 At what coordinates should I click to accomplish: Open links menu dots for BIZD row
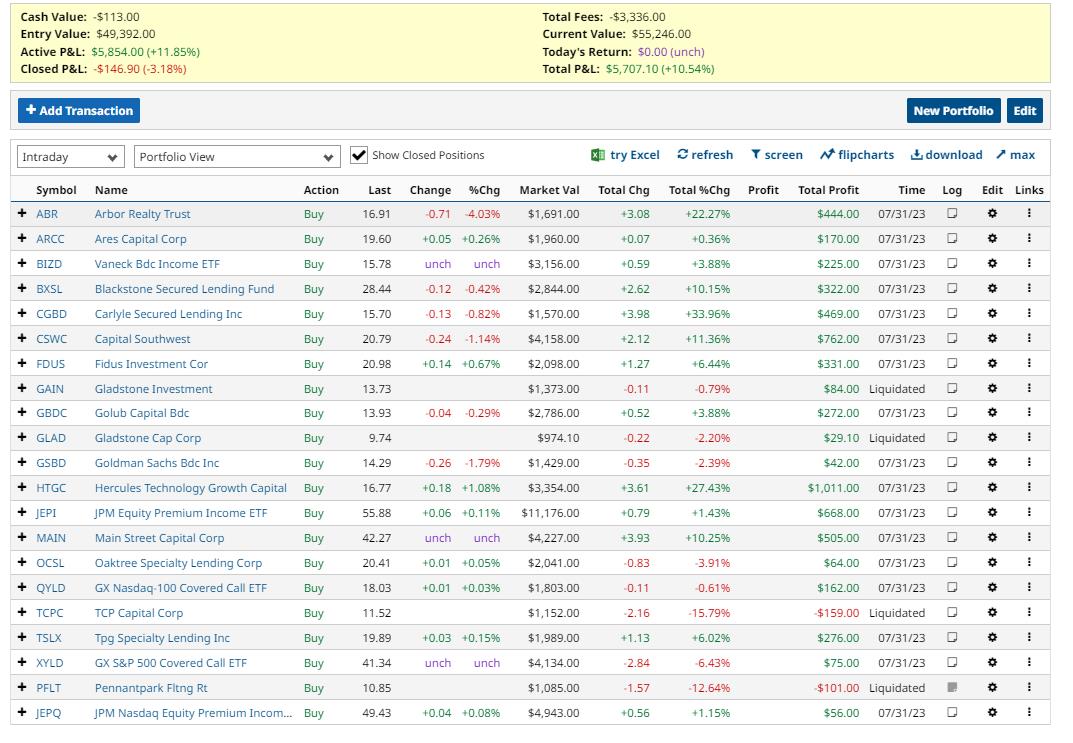point(1029,263)
